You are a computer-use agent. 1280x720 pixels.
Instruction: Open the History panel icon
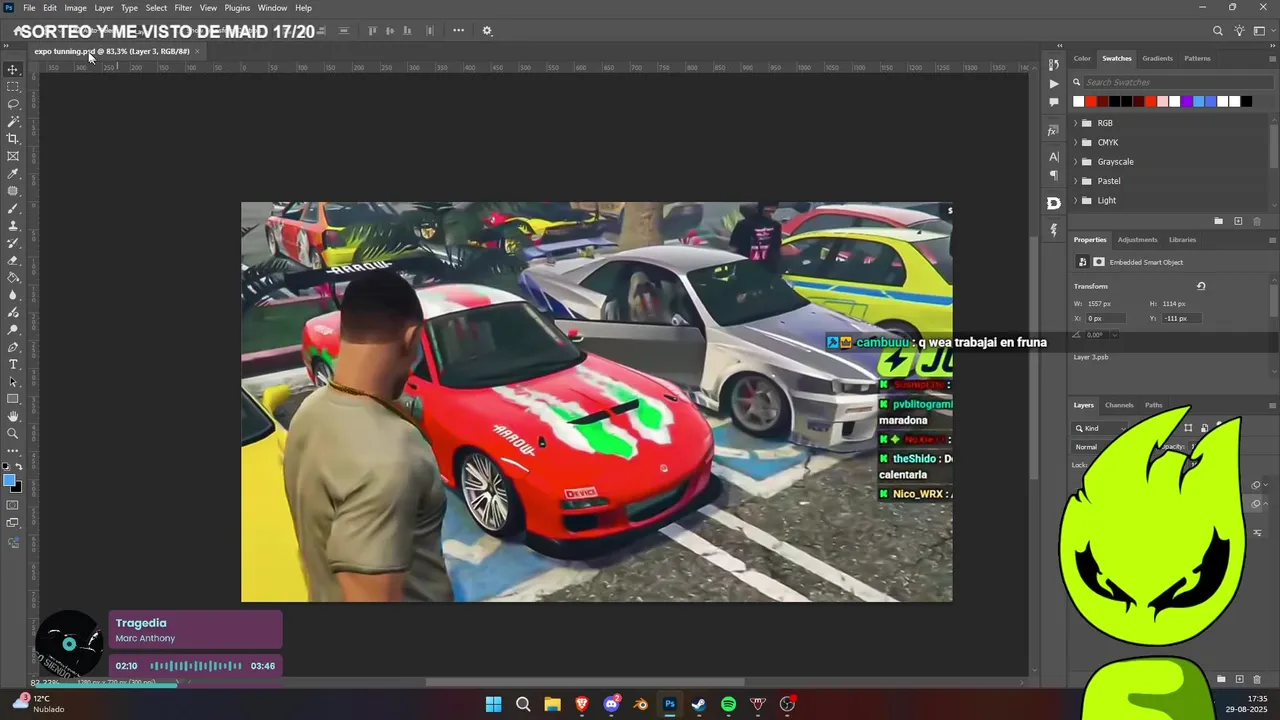(1054, 66)
